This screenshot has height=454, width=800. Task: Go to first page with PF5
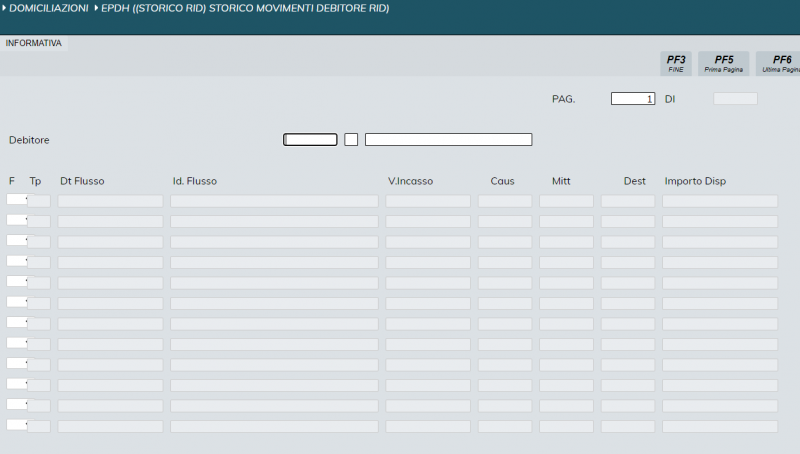[723, 63]
